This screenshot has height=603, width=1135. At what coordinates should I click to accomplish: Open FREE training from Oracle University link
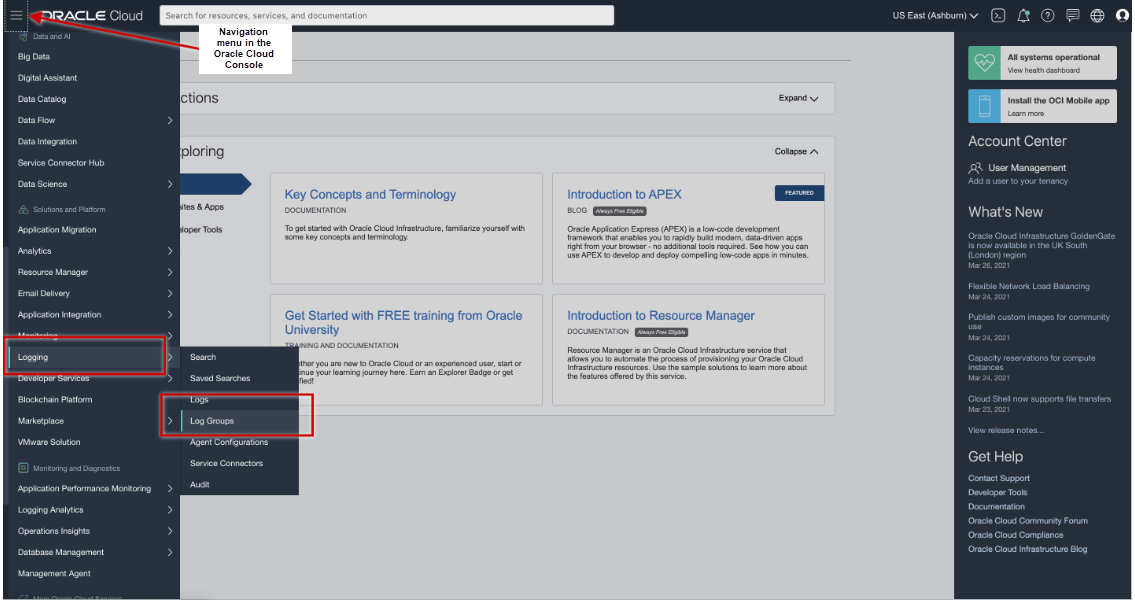pos(403,322)
